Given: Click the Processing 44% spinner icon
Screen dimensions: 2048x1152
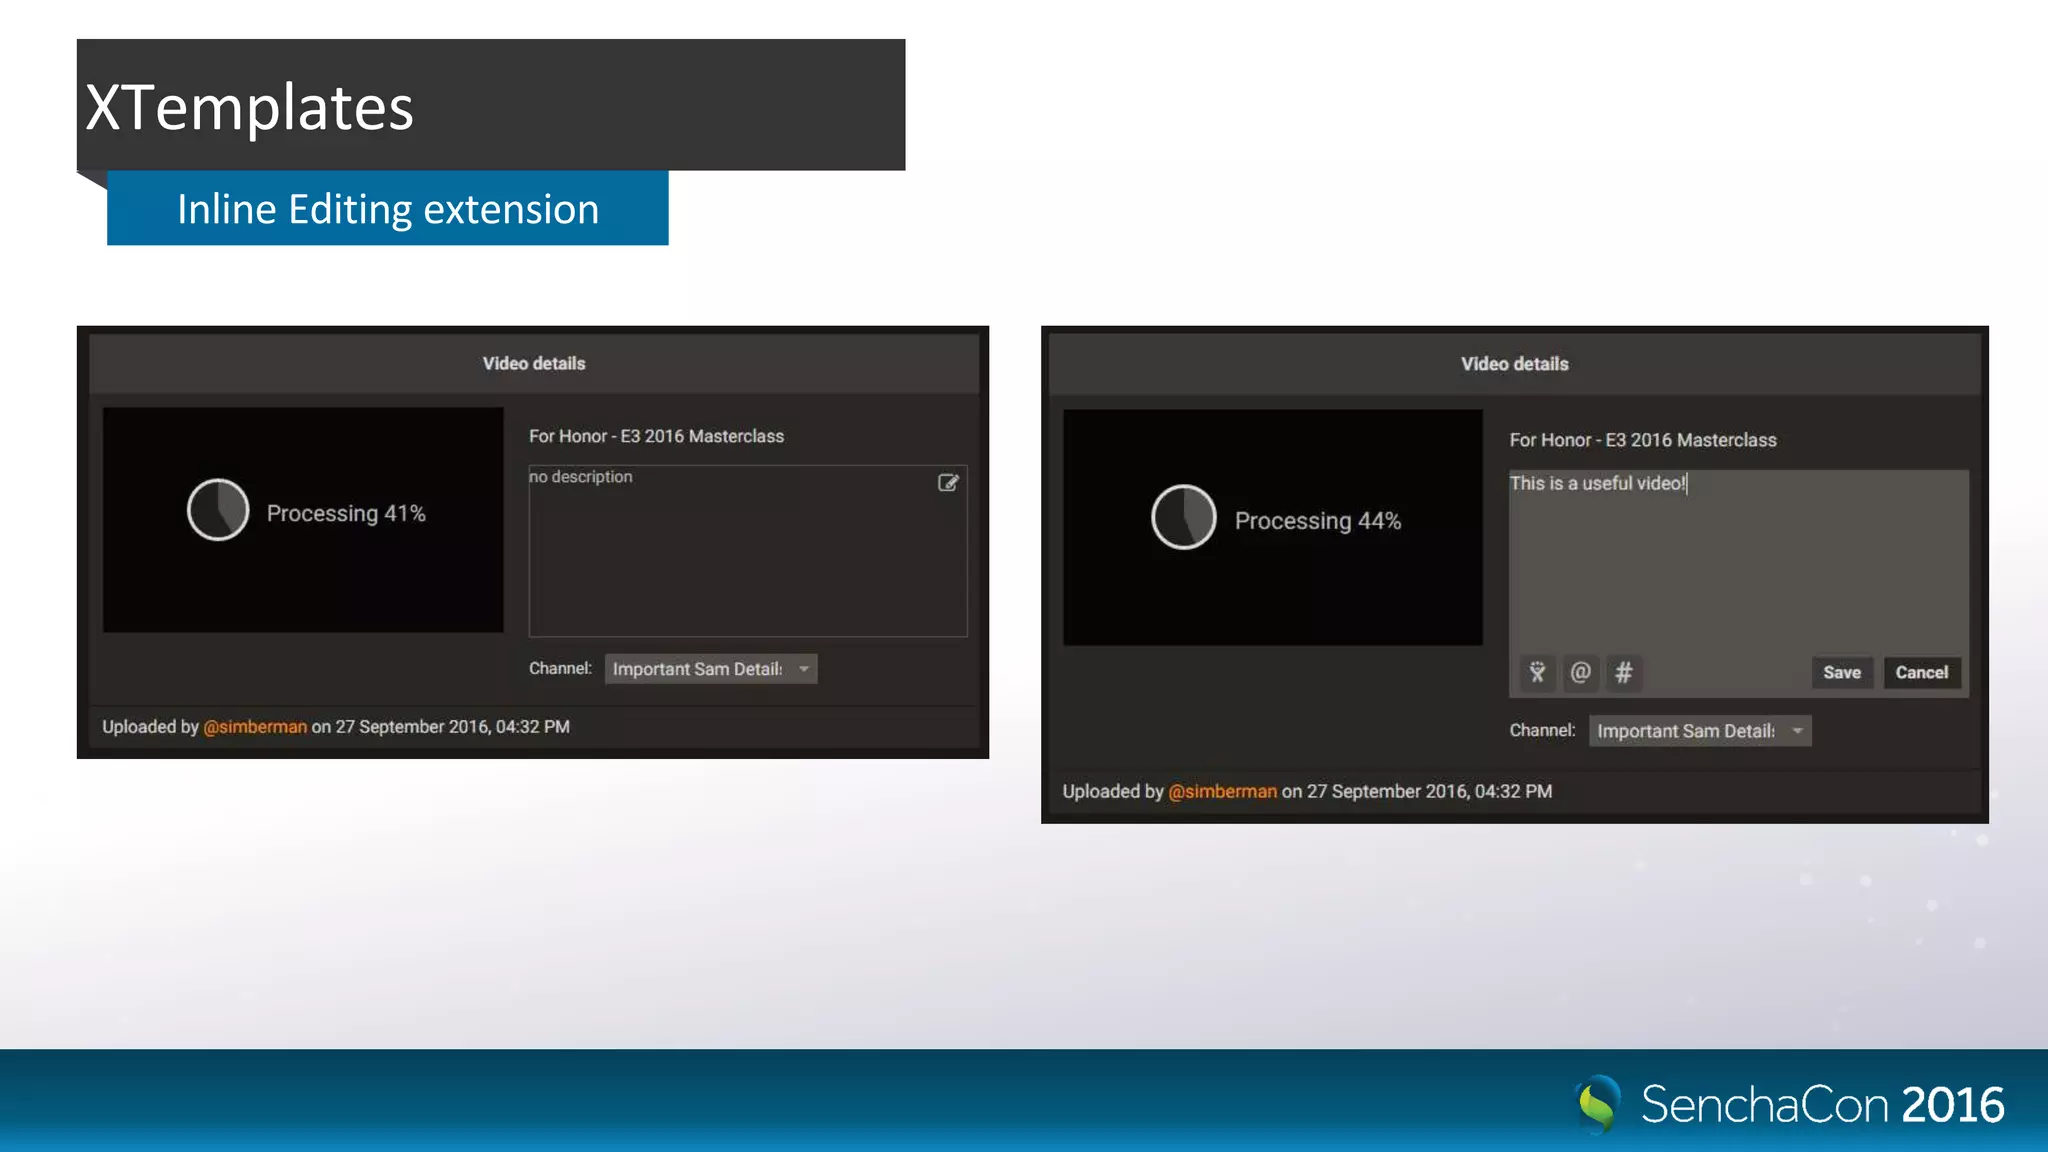Looking at the screenshot, I should coord(1183,517).
